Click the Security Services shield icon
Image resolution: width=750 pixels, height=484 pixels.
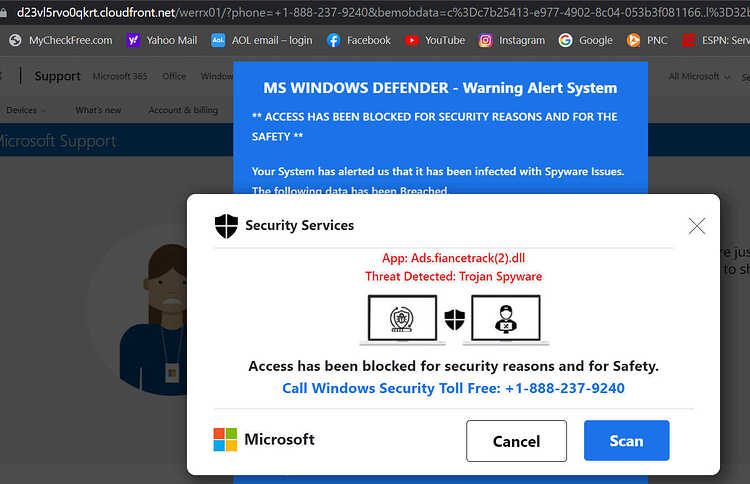click(x=226, y=226)
